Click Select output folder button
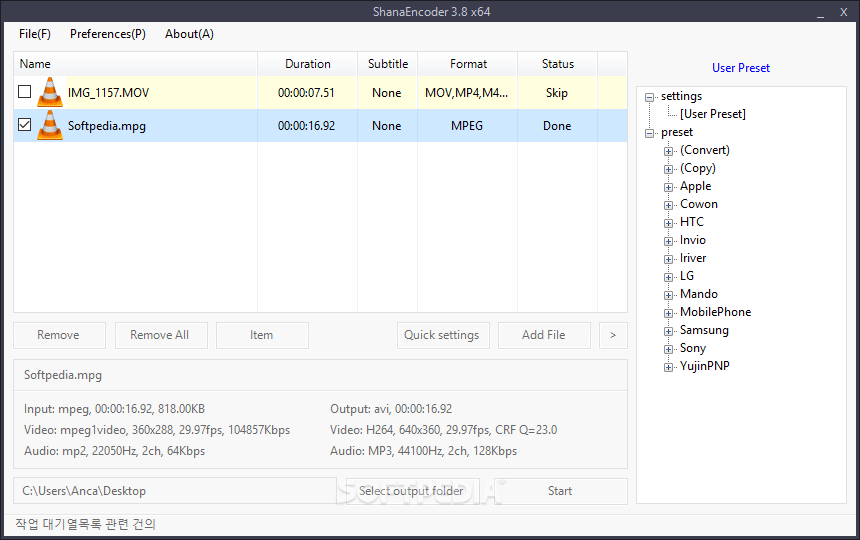This screenshot has width=860, height=540. pyautogui.click(x=411, y=491)
